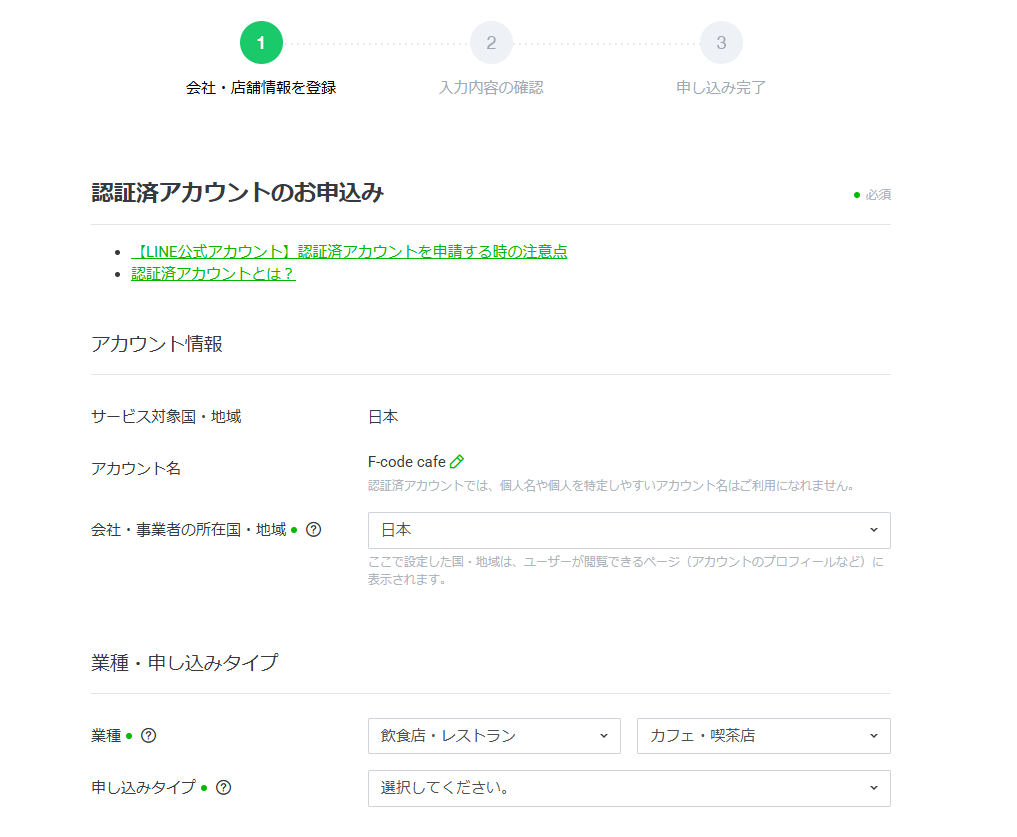Open the 認証済アカウントを申請する時の注意点 link
Screen dimensions: 1017x837
pyautogui.click(x=349, y=251)
